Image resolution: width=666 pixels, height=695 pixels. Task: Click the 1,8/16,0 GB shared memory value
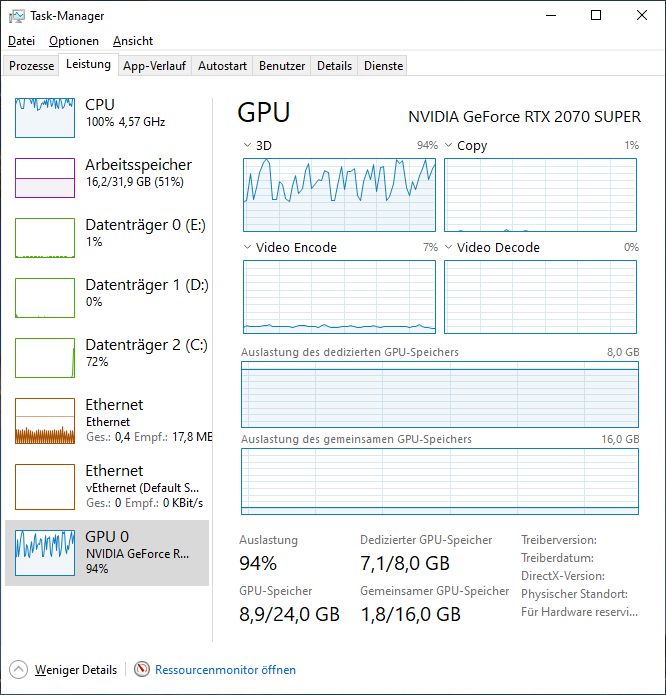click(411, 614)
